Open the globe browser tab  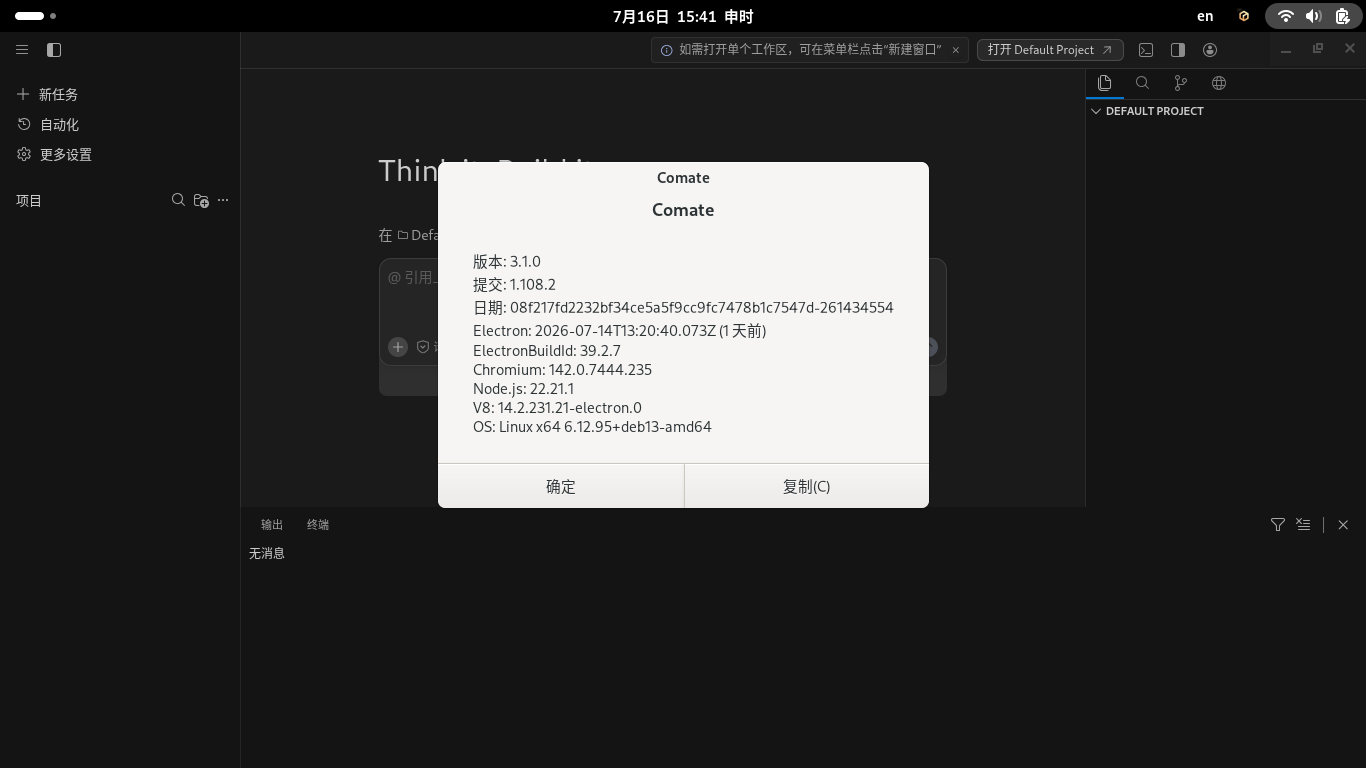(x=1218, y=83)
